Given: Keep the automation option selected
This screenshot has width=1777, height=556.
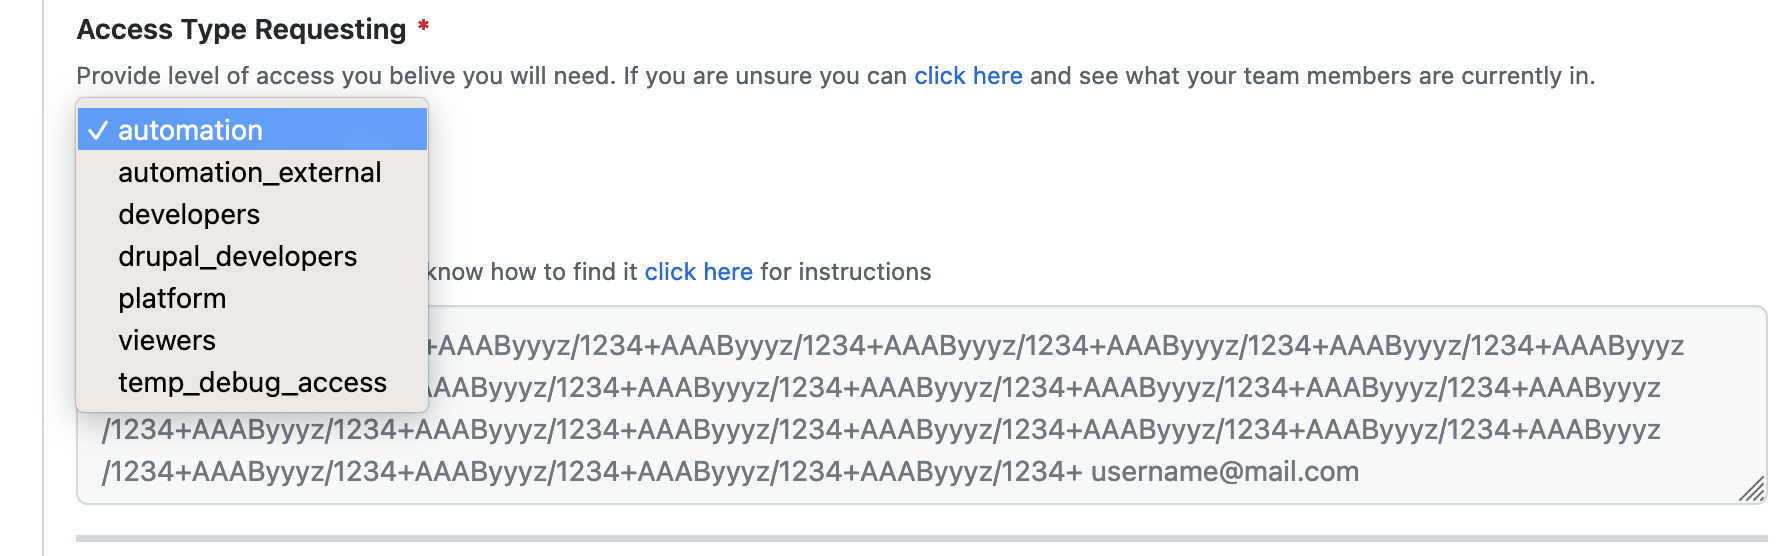Looking at the screenshot, I should (190, 131).
